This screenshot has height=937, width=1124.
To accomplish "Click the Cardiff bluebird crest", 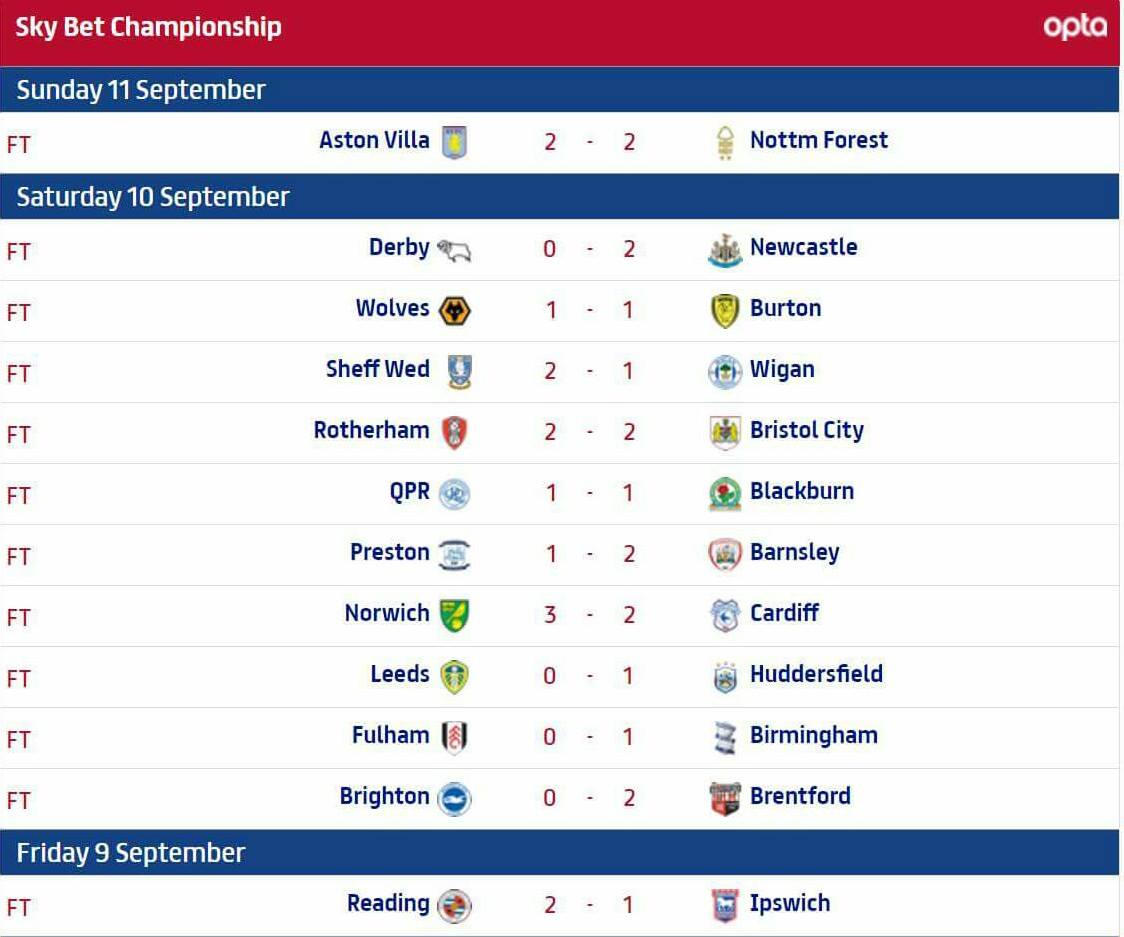I will [x=724, y=615].
